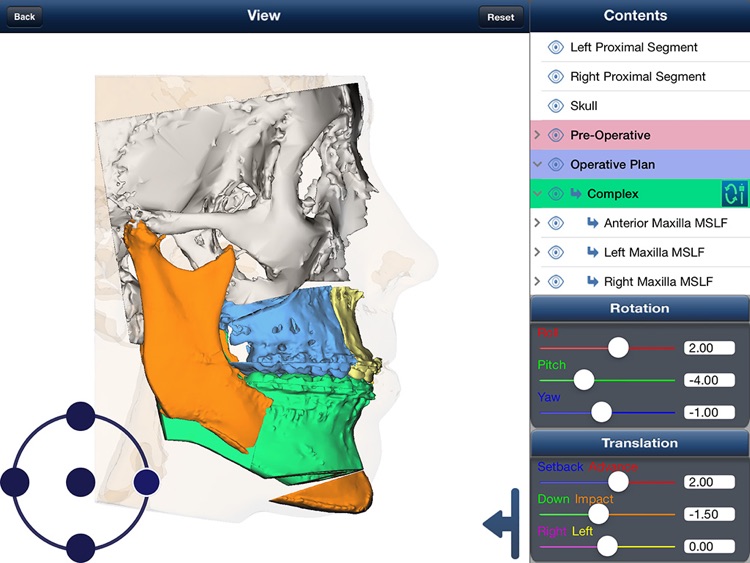Click the Setback/Advance slider handle
750x563 pixels.
click(618, 482)
